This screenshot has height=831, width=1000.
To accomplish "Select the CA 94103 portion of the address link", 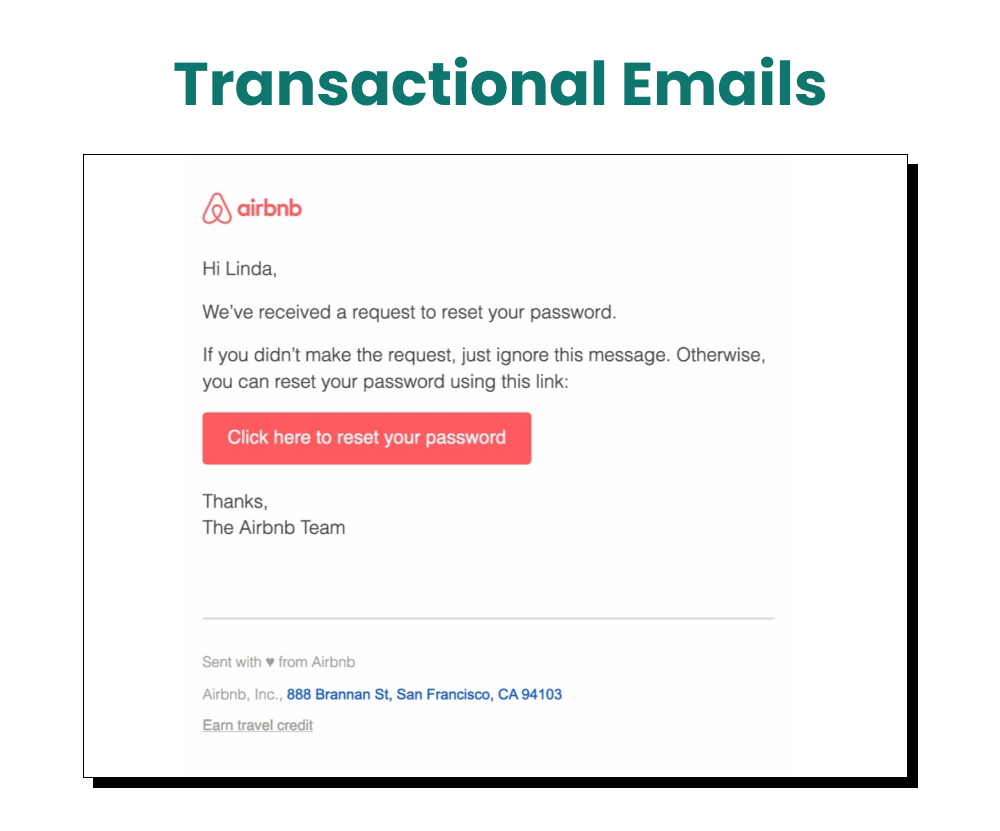I will [538, 694].
